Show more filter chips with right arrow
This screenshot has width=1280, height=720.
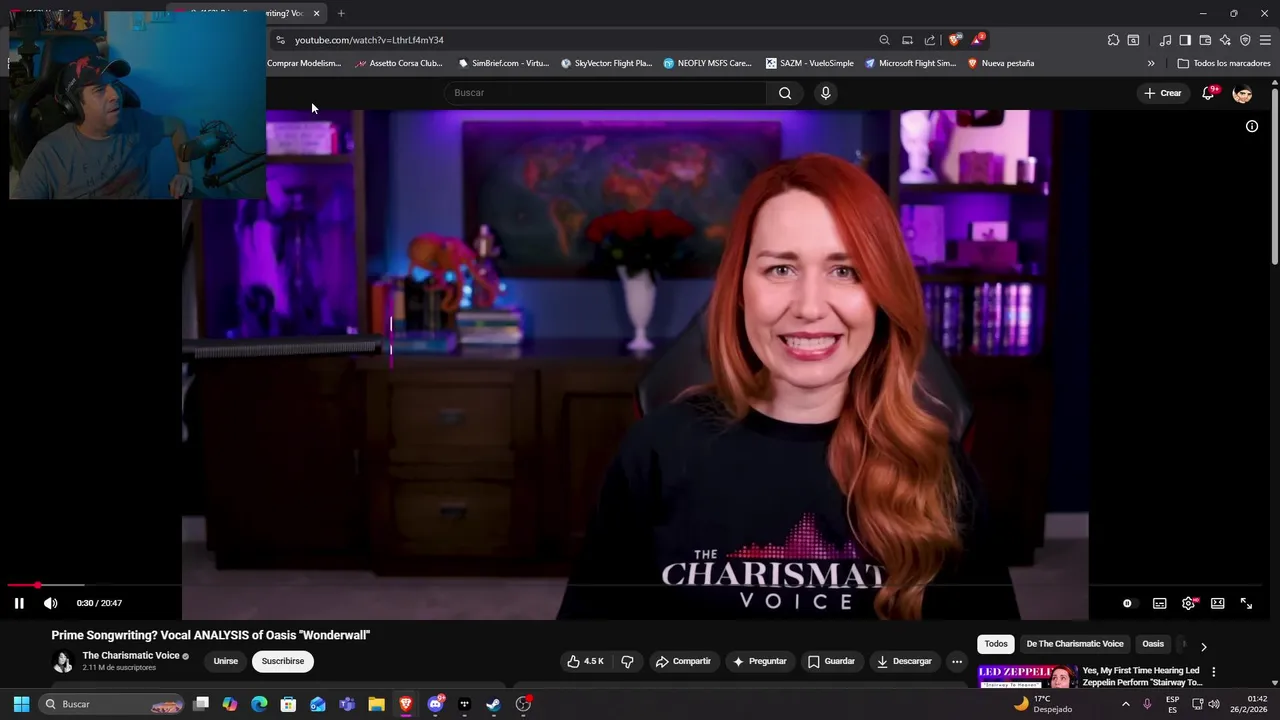(1203, 646)
